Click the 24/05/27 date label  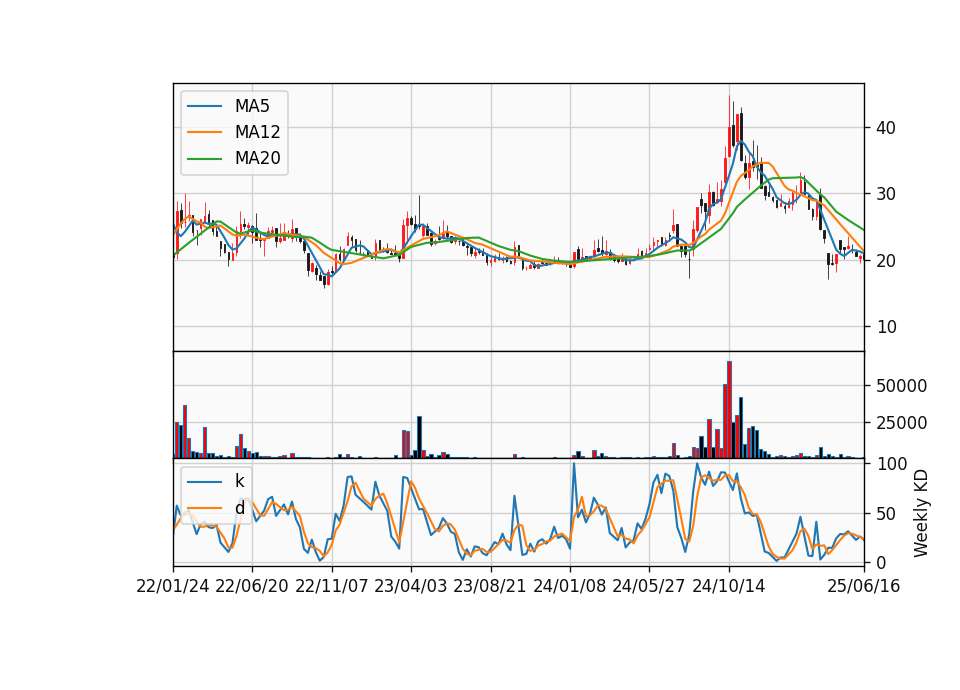click(x=649, y=586)
